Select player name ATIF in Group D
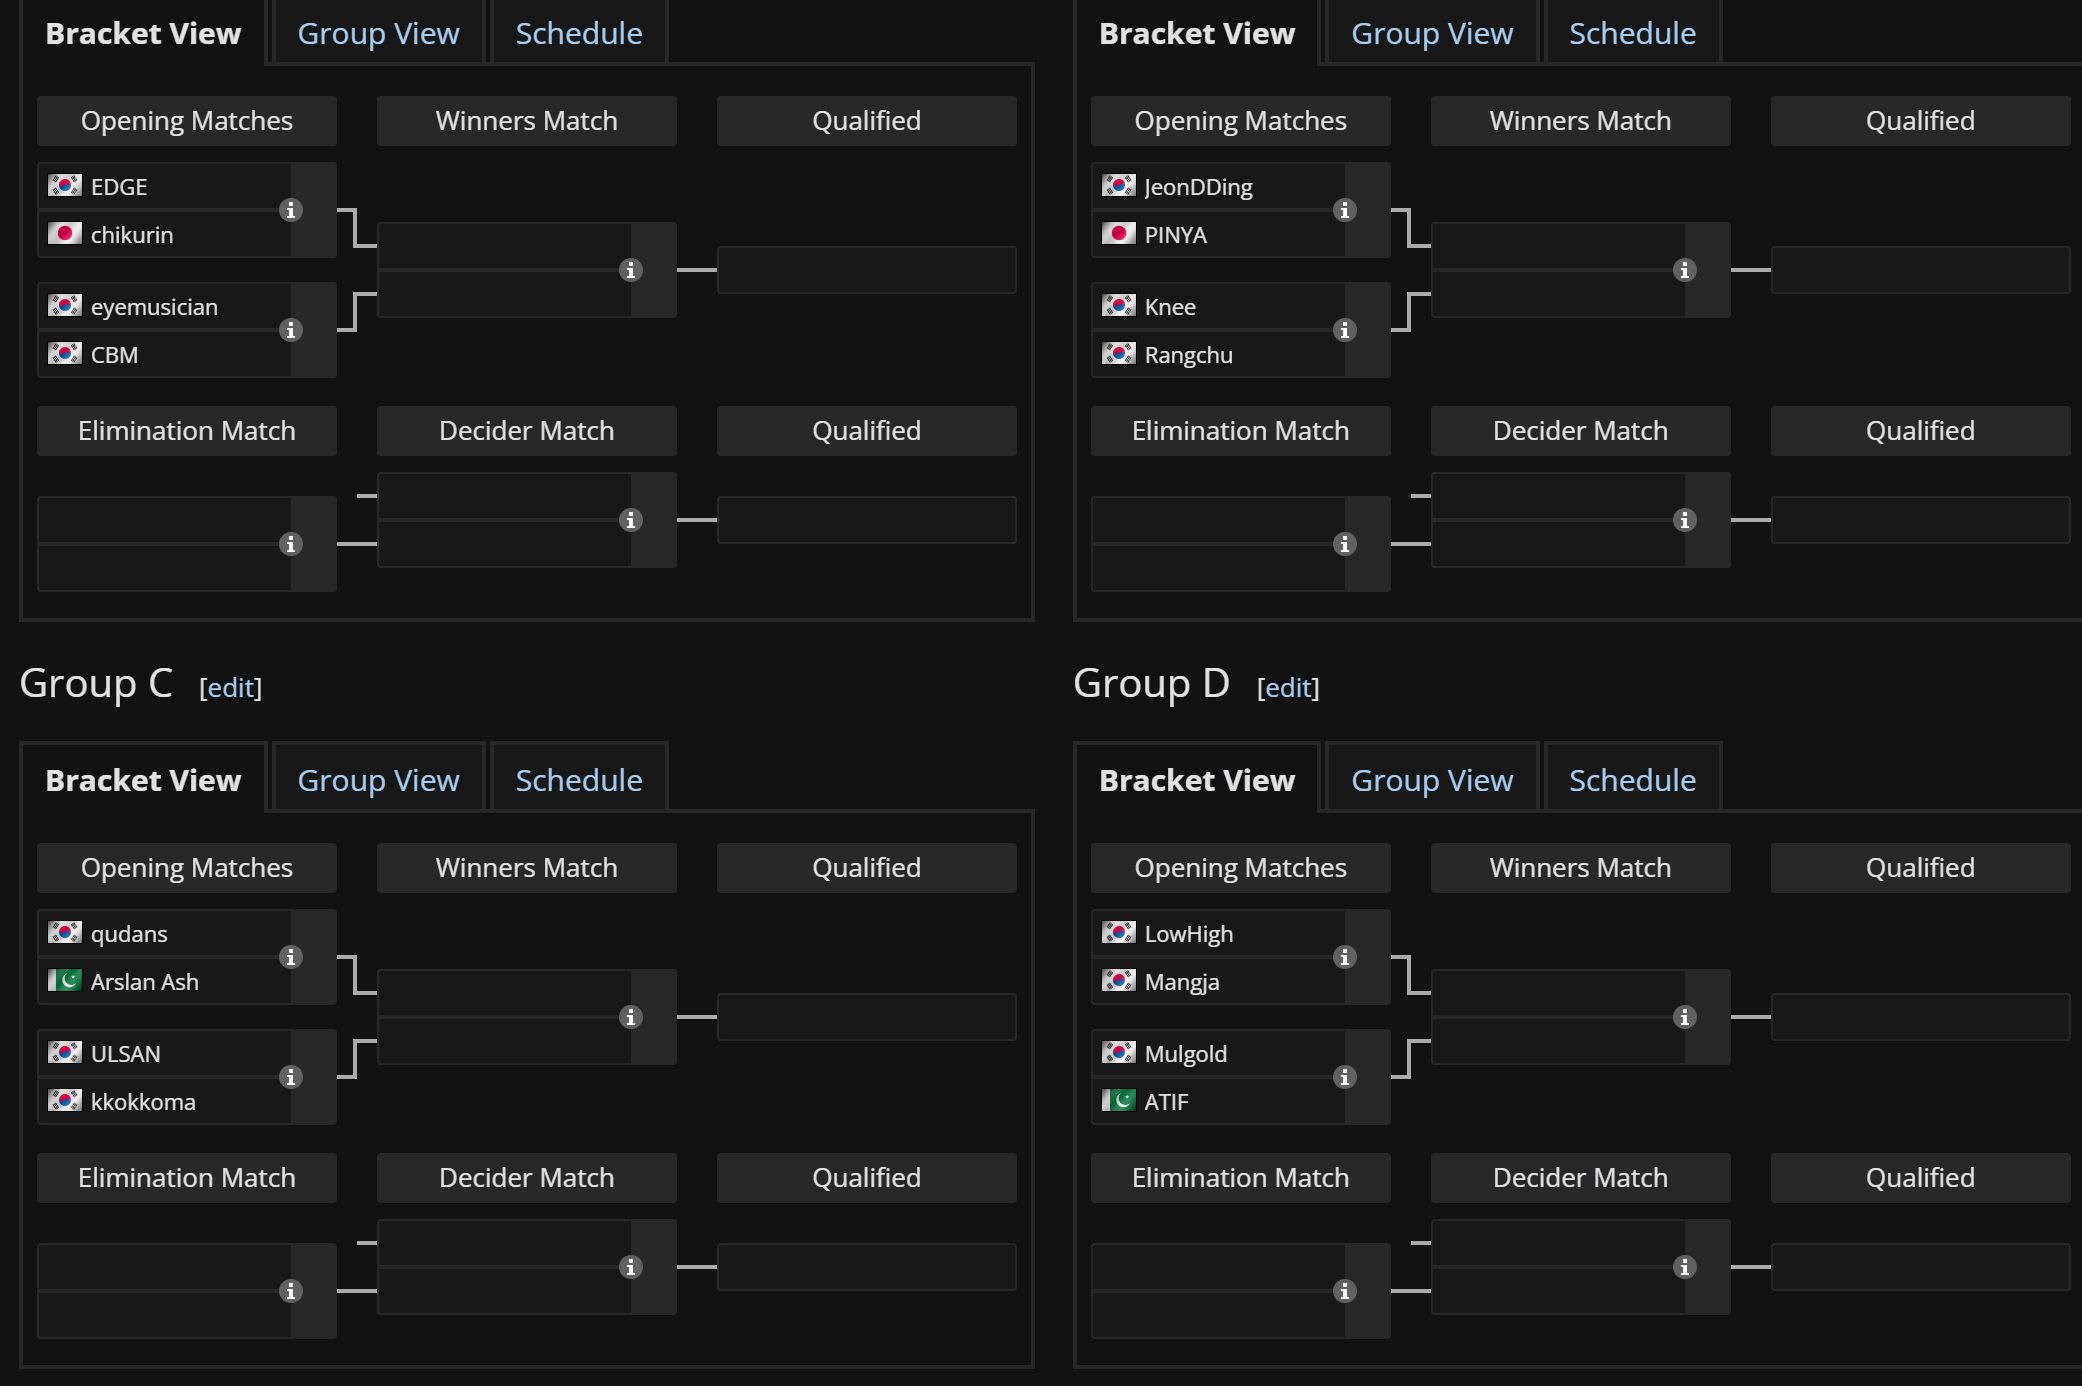This screenshot has width=2082, height=1386. click(1166, 1102)
